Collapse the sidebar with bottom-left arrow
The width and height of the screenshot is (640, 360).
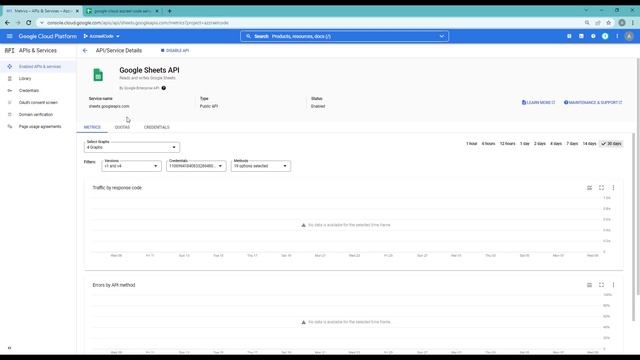coord(9,348)
